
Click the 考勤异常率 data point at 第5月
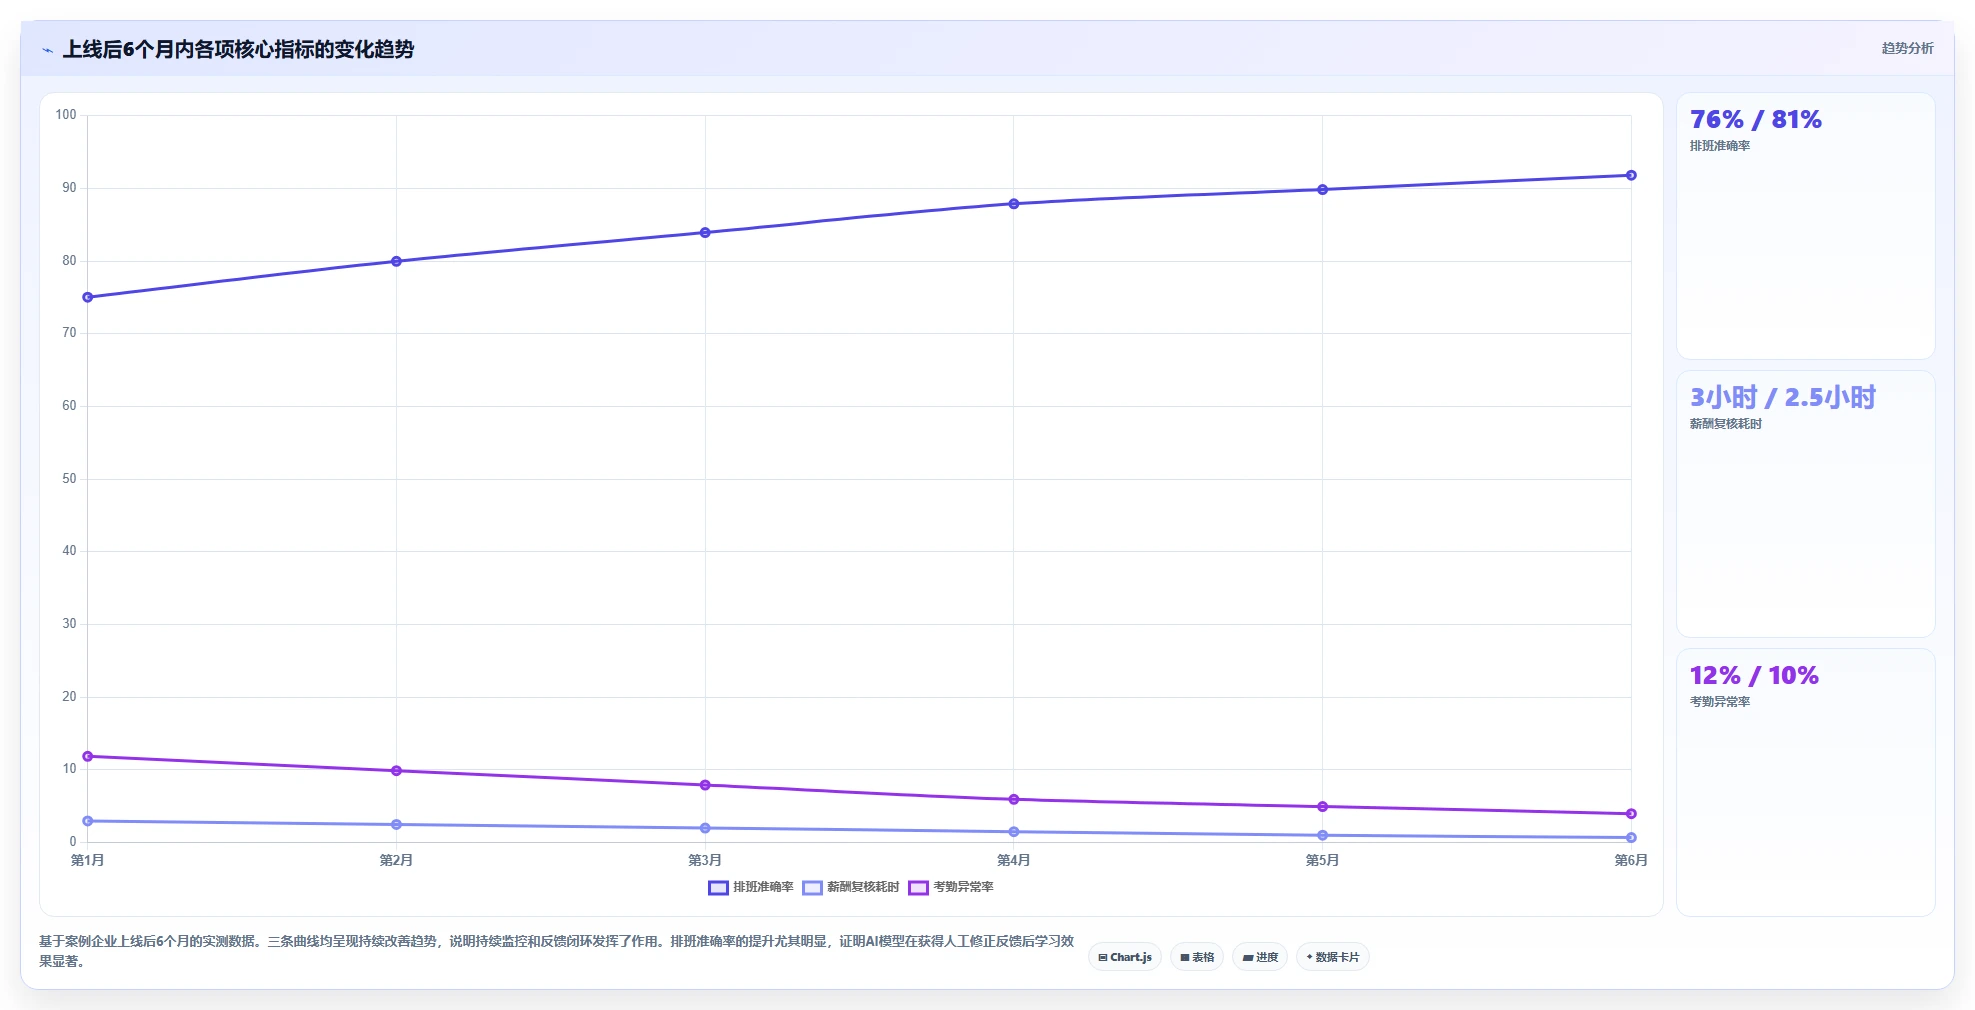click(x=1322, y=806)
